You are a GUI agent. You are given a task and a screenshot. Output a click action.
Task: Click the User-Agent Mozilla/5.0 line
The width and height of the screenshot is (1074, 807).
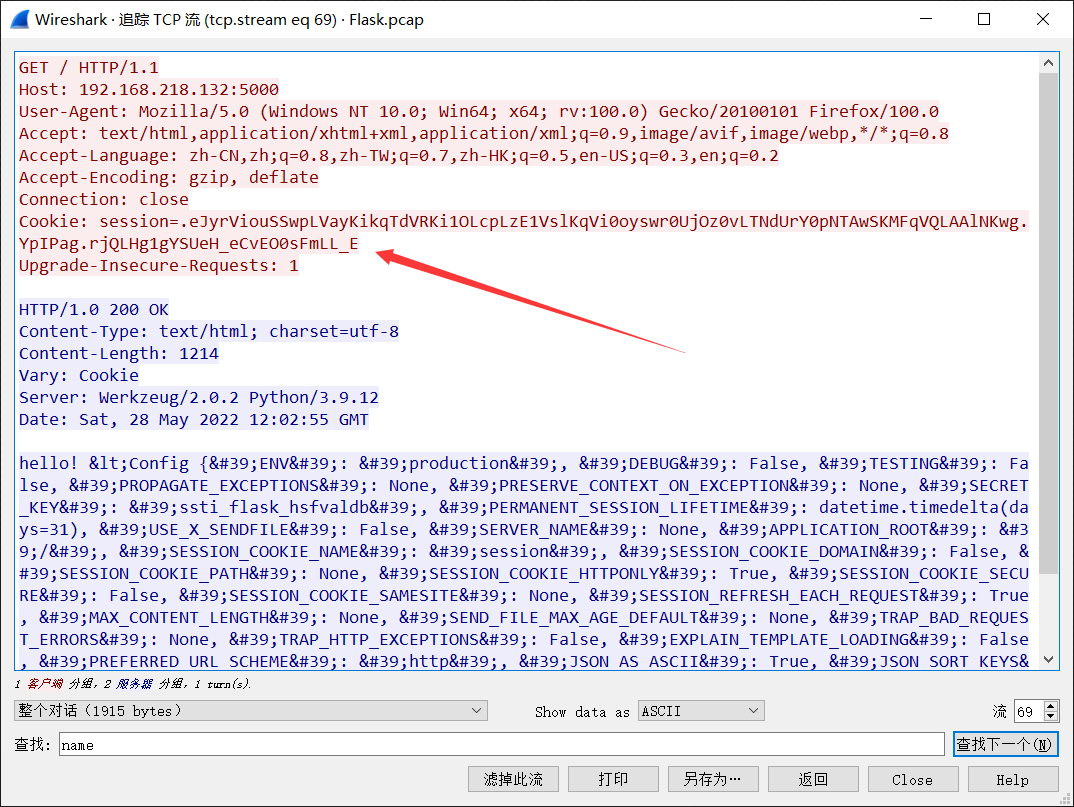[478, 111]
